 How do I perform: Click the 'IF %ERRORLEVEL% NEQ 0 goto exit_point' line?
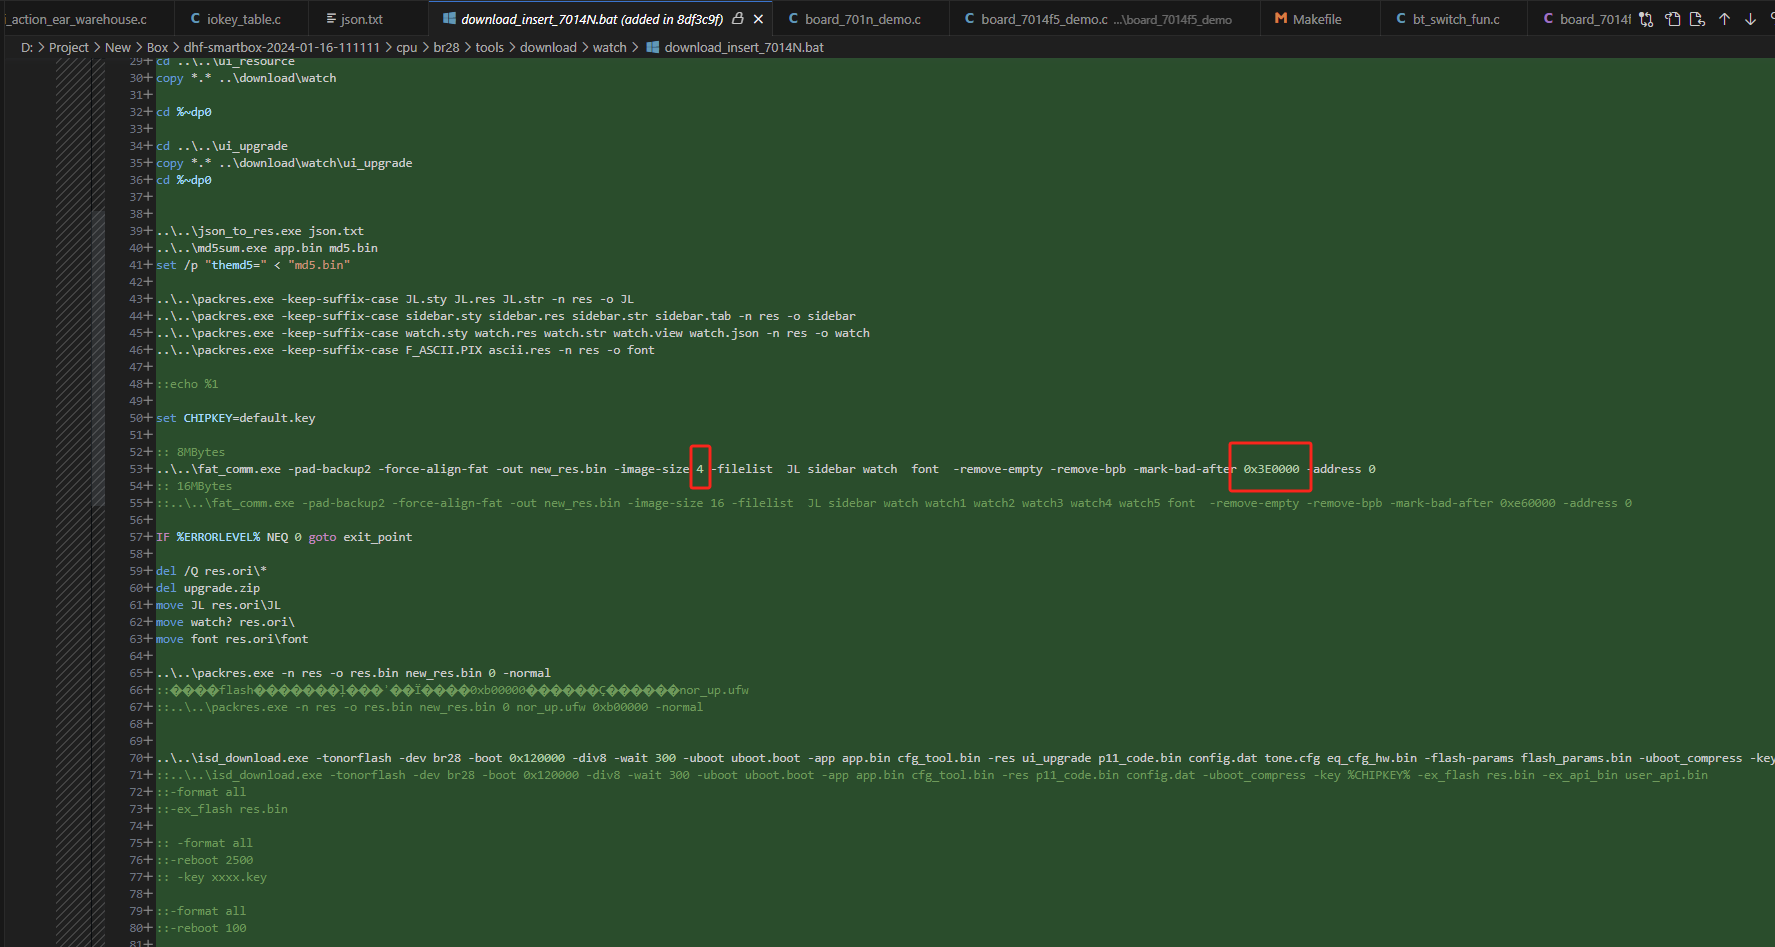(x=284, y=537)
